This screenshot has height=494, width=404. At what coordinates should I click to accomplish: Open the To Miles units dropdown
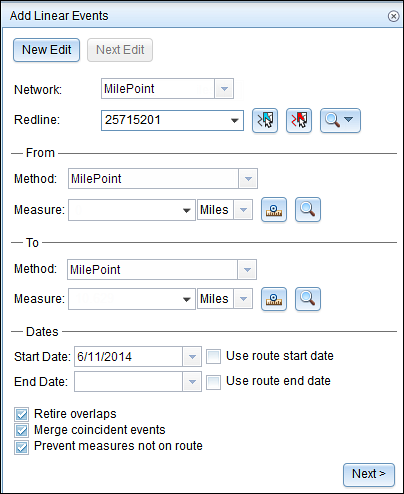(243, 299)
